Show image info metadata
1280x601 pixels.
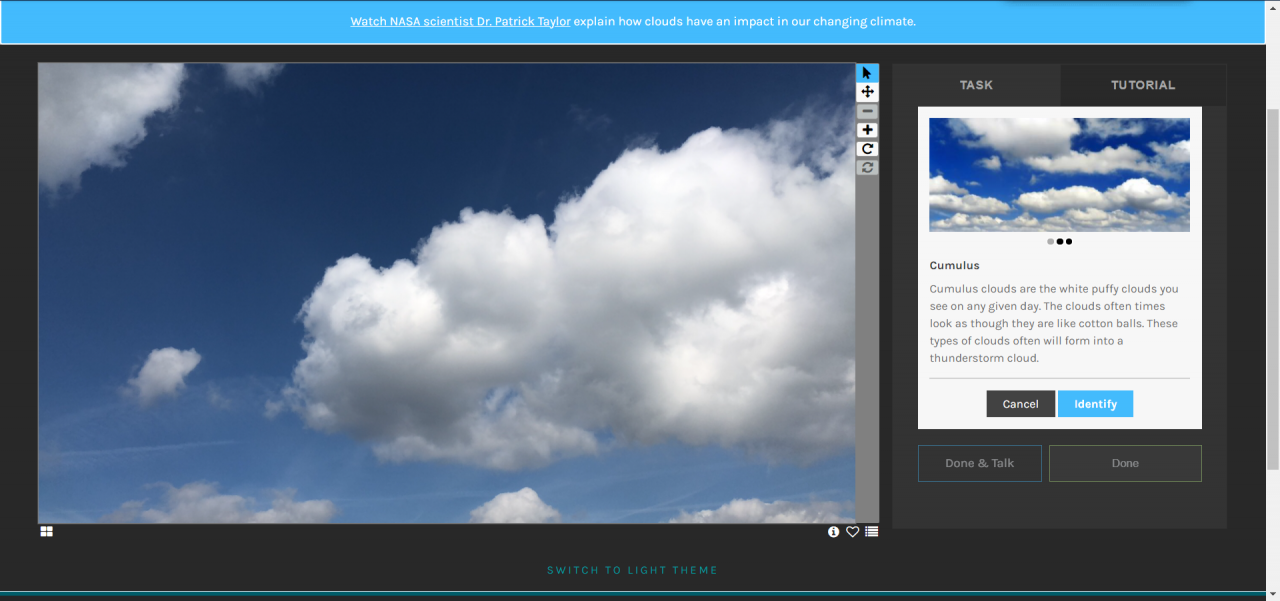pyautogui.click(x=833, y=532)
